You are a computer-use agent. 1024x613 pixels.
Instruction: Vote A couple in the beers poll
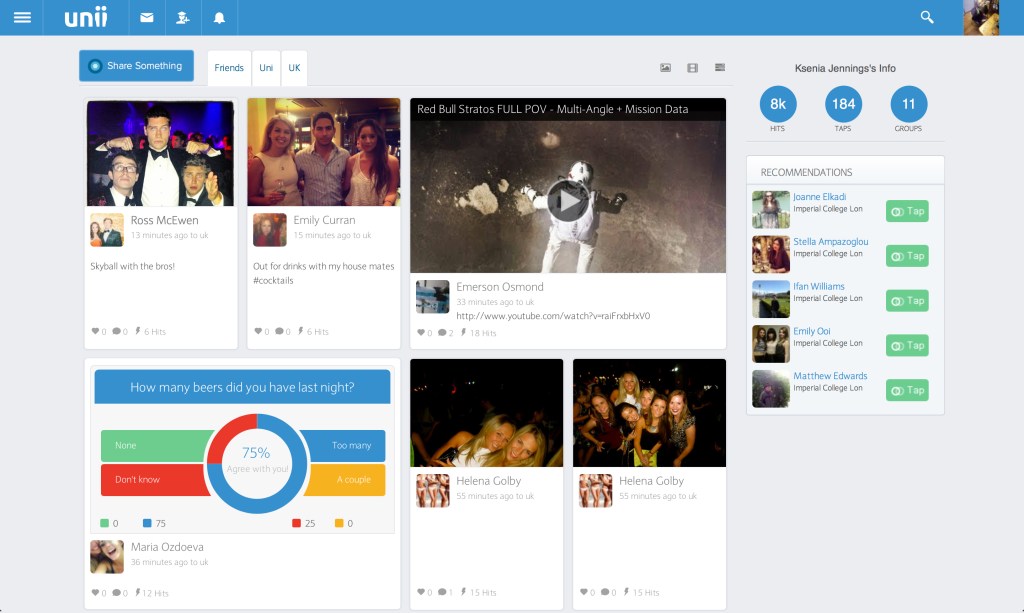[x=346, y=479]
